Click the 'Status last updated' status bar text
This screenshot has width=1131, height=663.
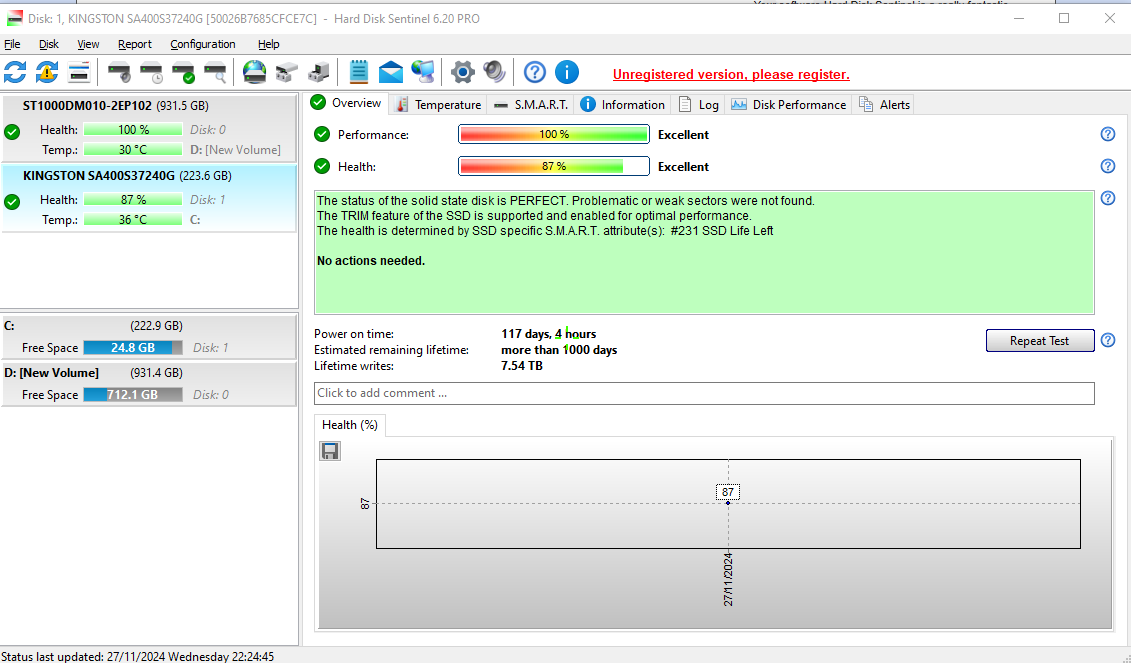click(137, 657)
